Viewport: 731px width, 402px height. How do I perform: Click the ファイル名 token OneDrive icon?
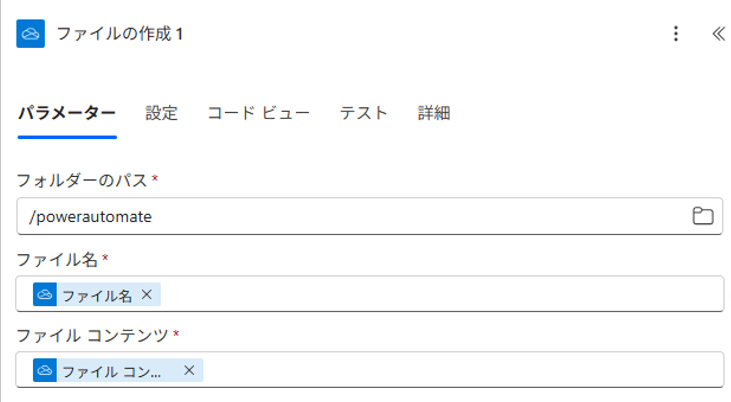pyautogui.click(x=45, y=294)
